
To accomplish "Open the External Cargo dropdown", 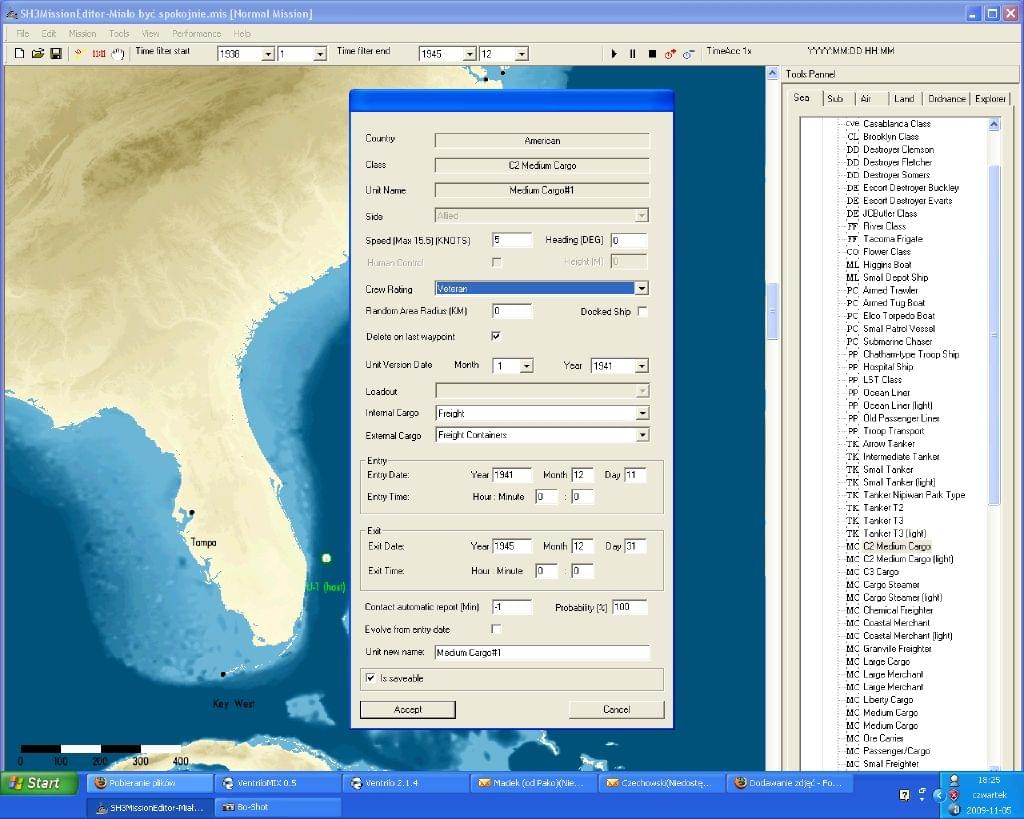I will tap(641, 435).
